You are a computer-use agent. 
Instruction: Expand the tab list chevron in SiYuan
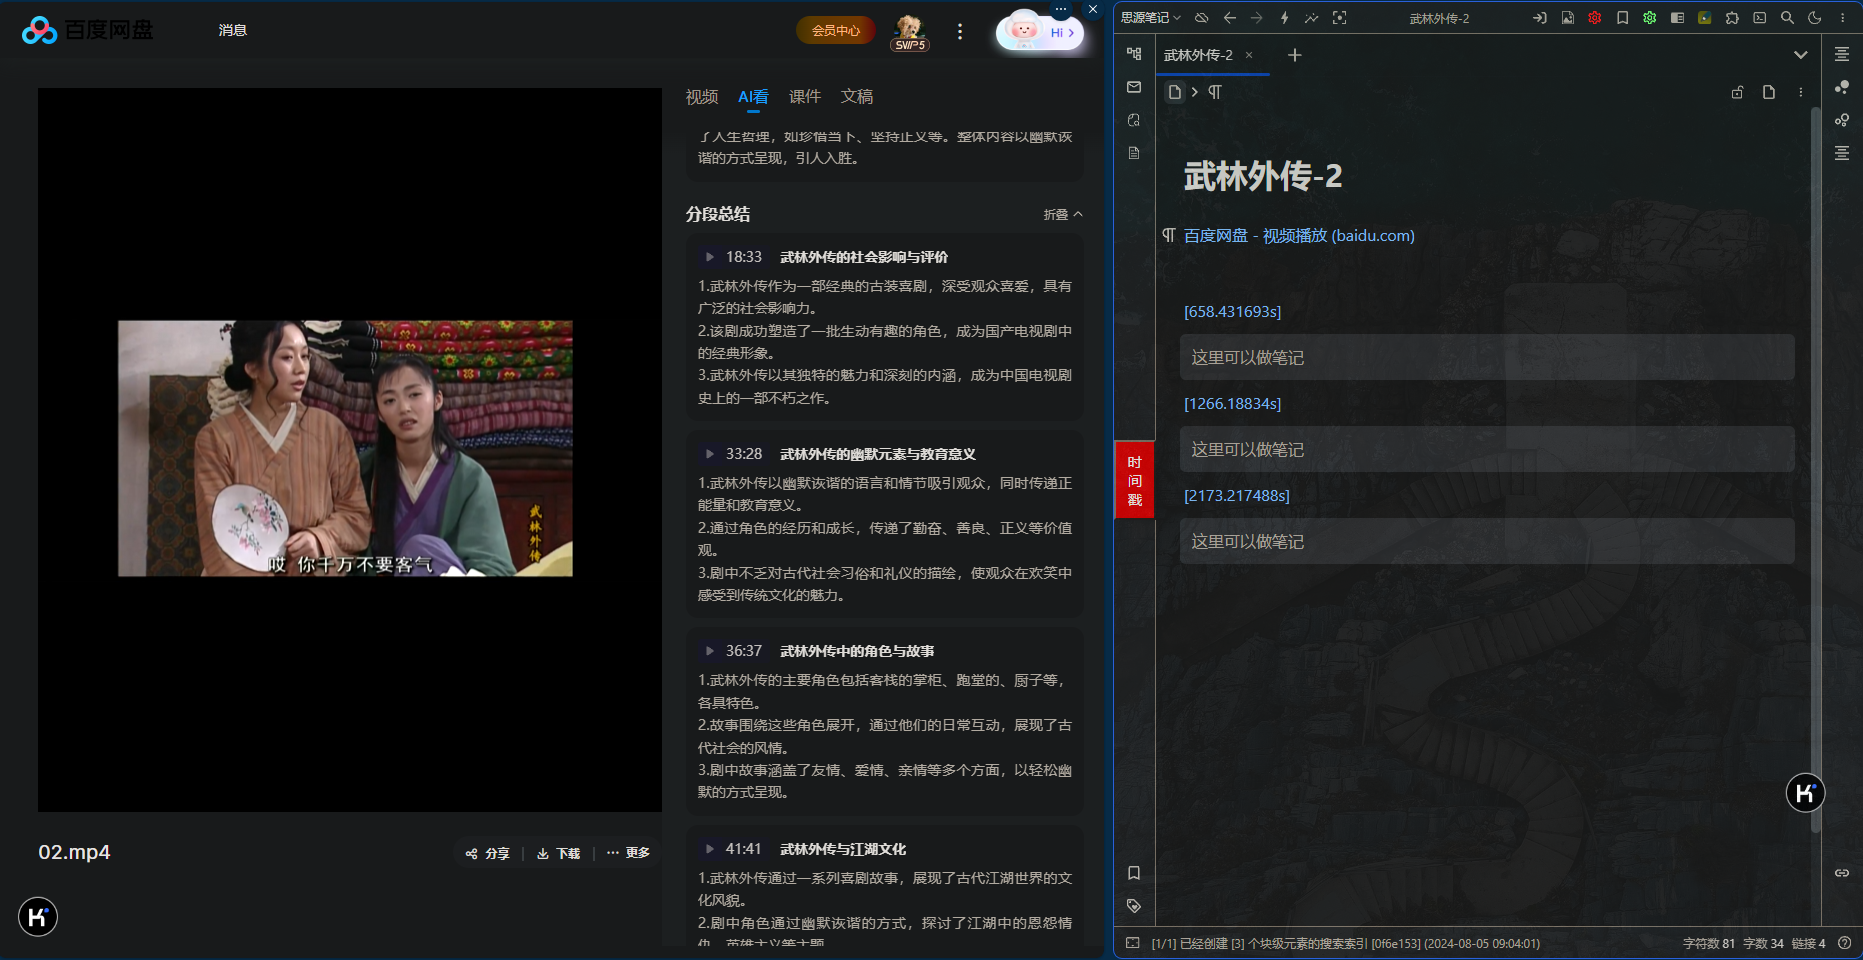(1801, 55)
